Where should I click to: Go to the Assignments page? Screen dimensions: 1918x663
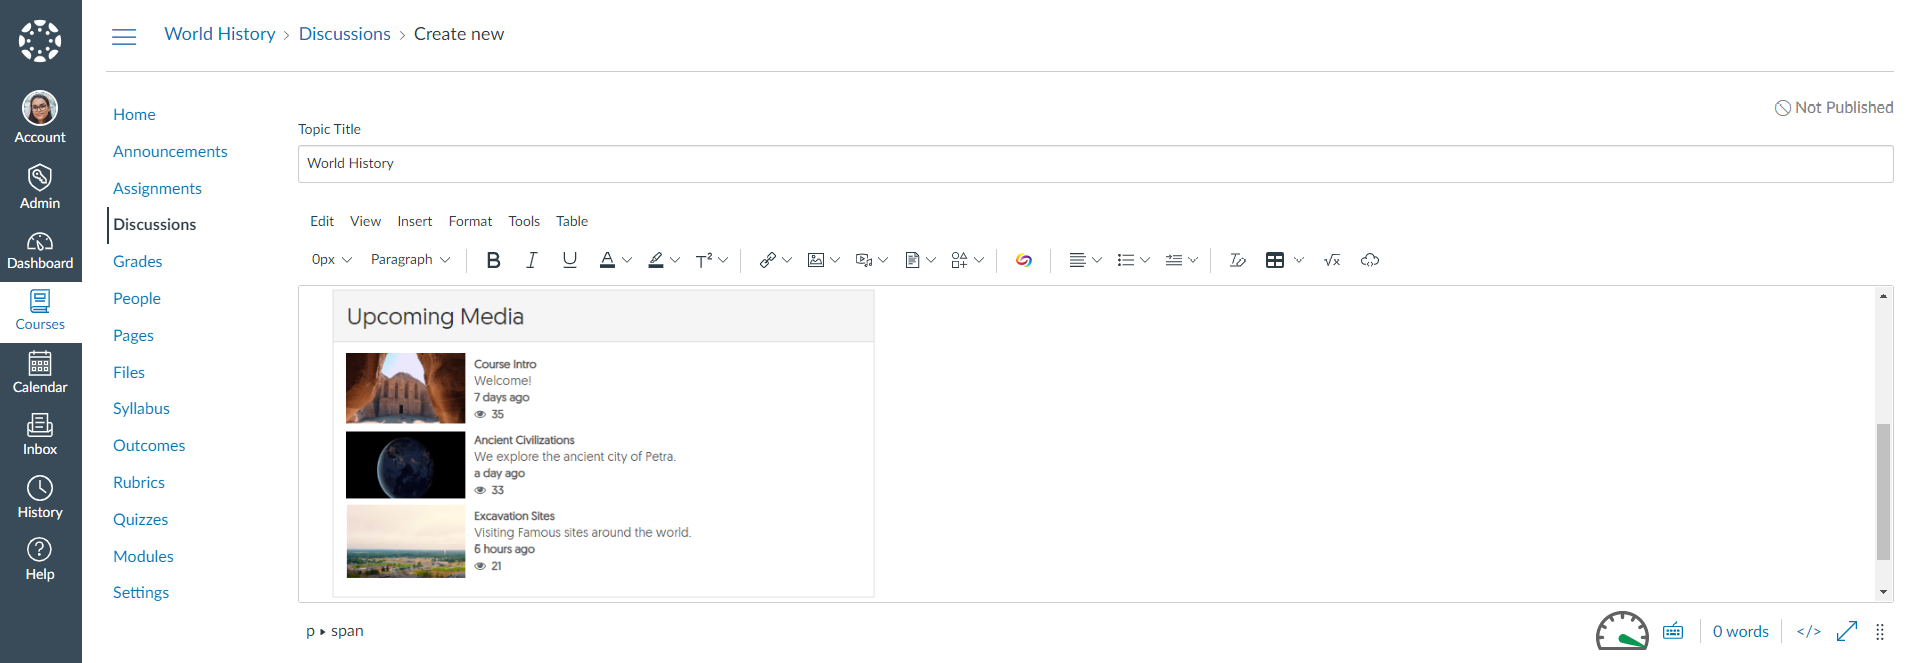[157, 188]
